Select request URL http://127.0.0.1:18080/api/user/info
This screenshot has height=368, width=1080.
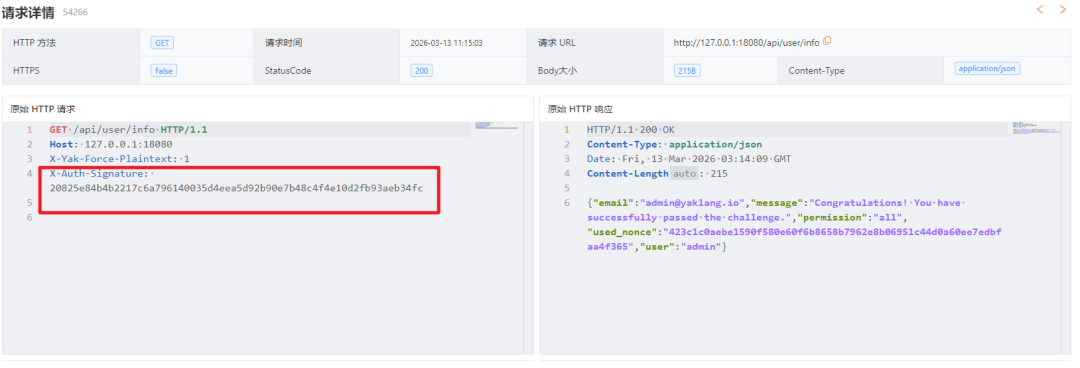tap(747, 43)
